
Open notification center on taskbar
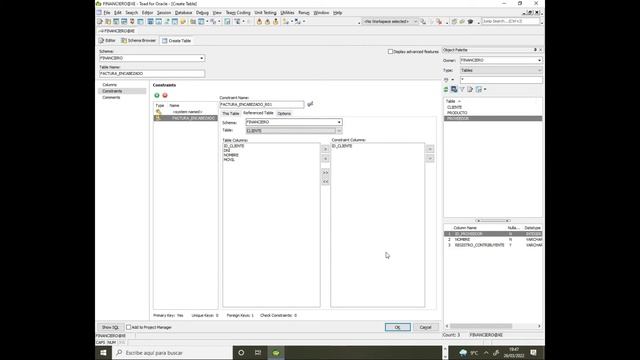pyautogui.click(x=533, y=353)
